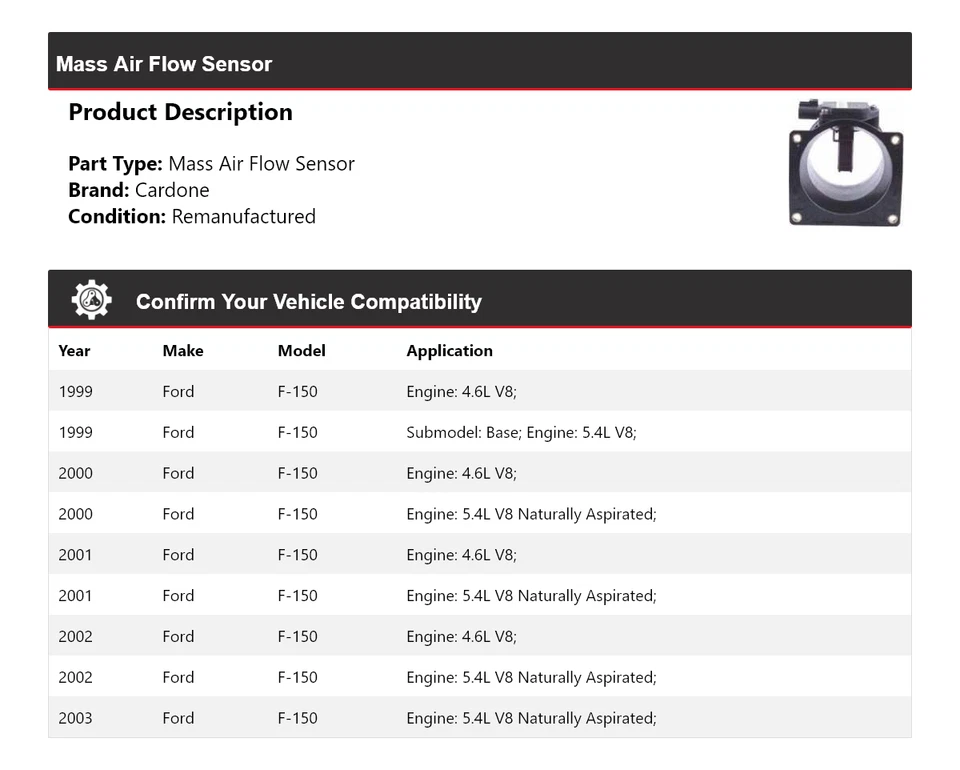This screenshot has height=770, width=960.
Task: Select the Product Description heading
Action: coord(180,112)
